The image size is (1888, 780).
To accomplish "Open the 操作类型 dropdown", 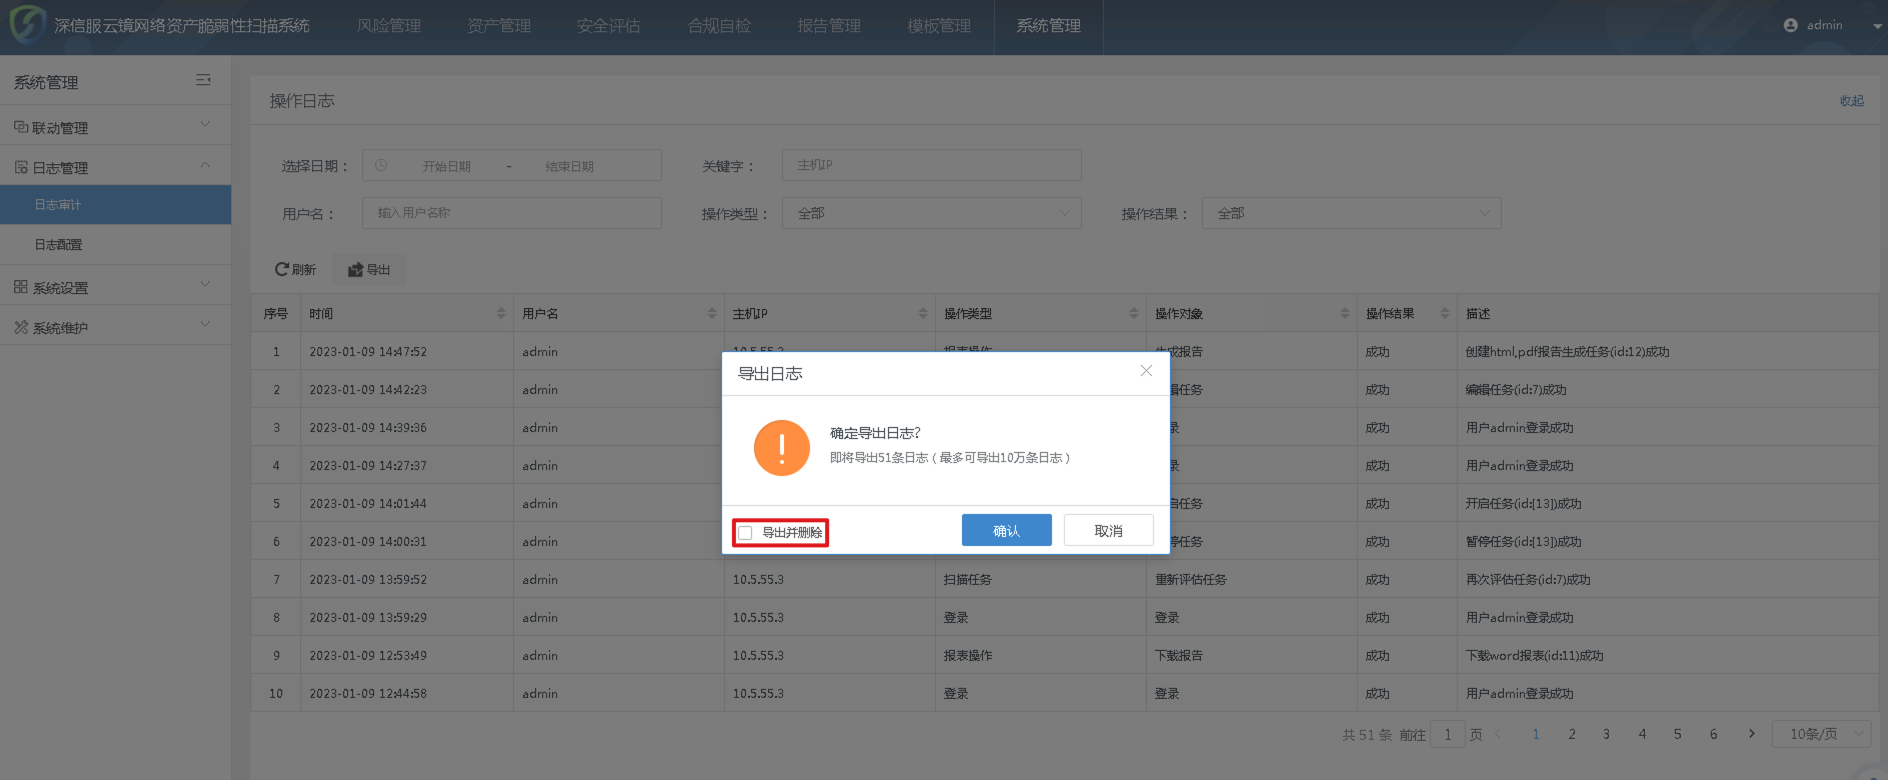I will pyautogui.click(x=931, y=213).
